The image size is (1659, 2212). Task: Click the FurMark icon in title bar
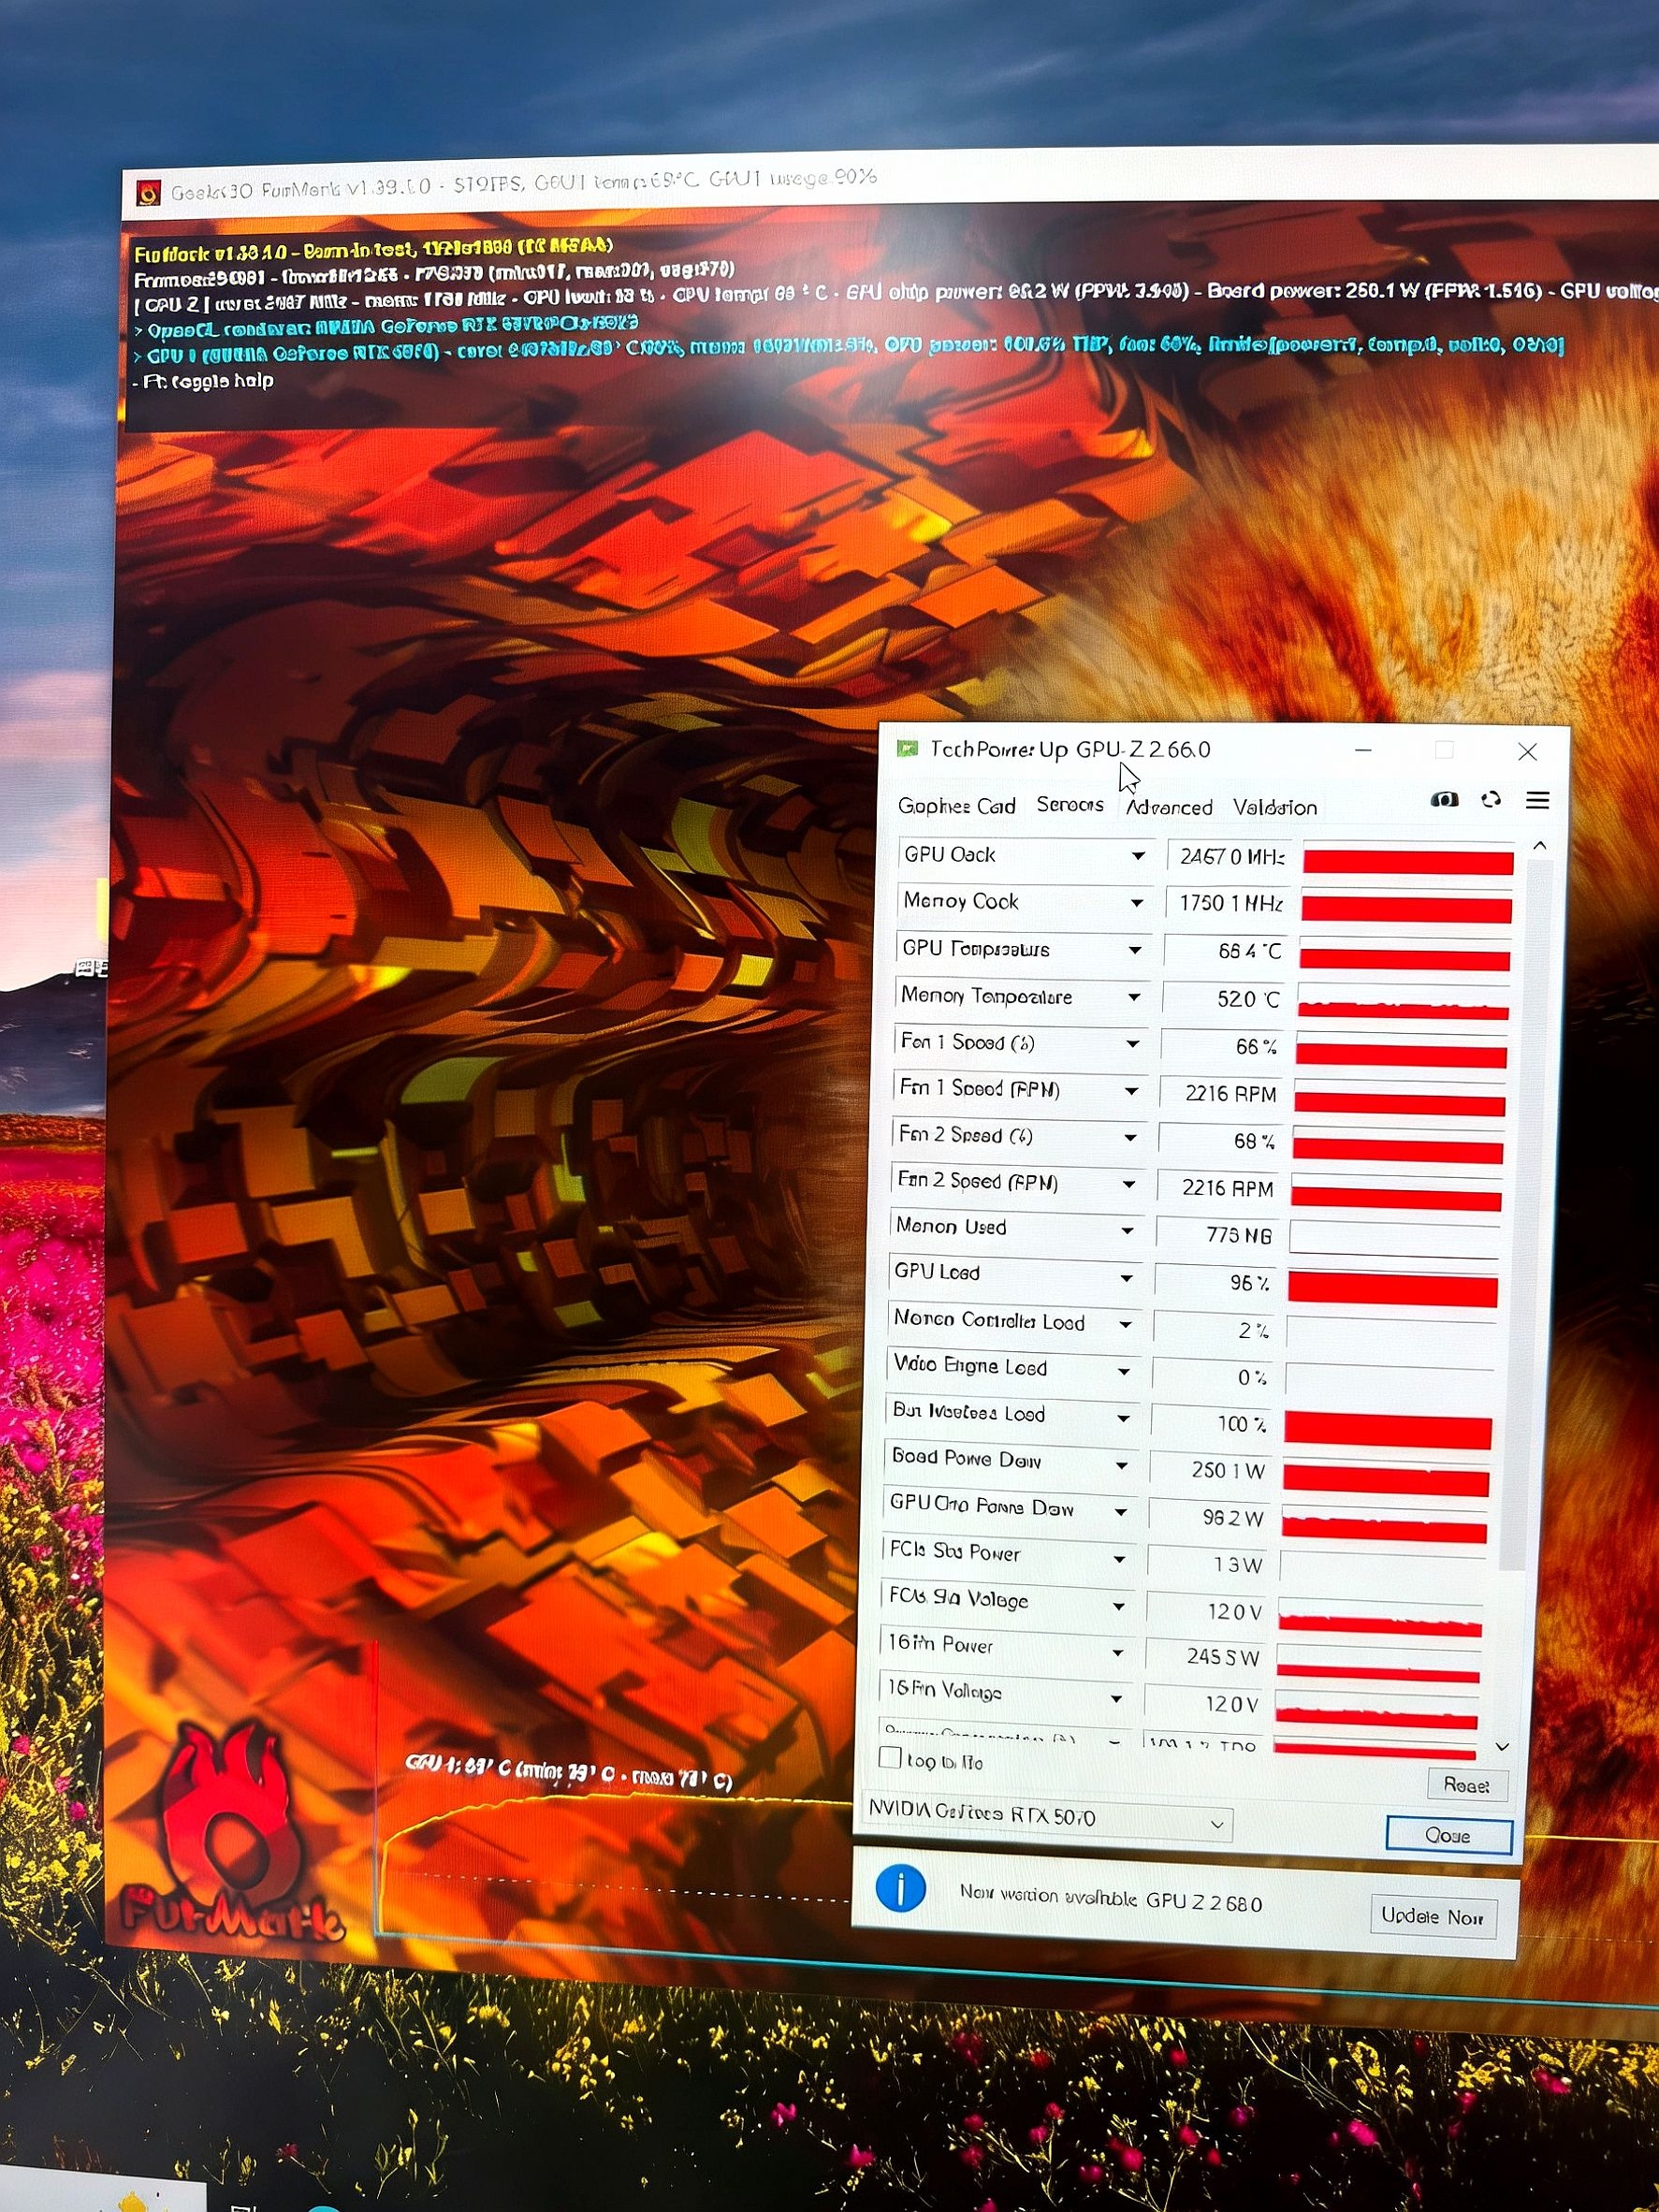tap(149, 192)
